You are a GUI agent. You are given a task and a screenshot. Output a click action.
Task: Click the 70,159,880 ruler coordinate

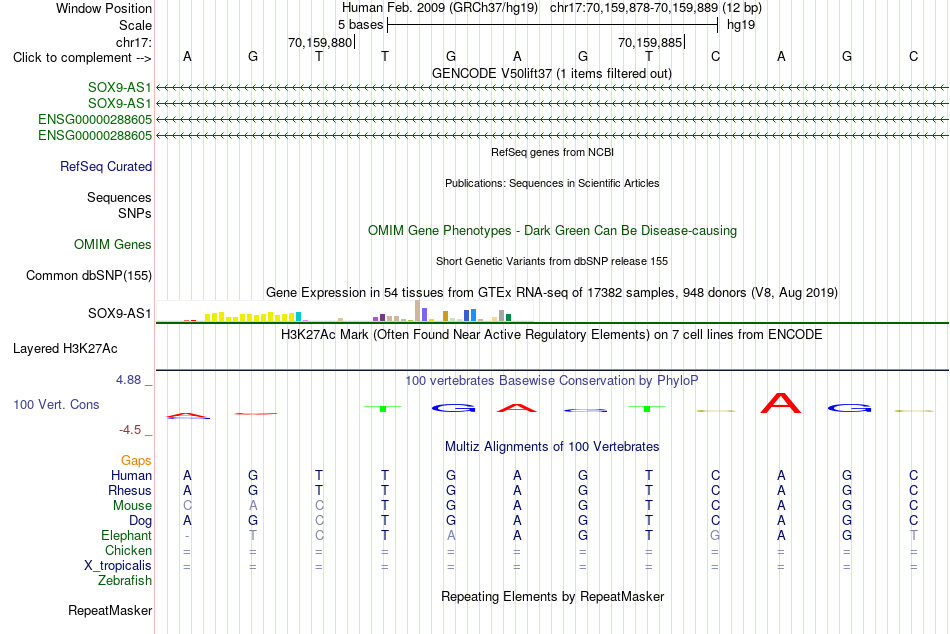click(320, 42)
